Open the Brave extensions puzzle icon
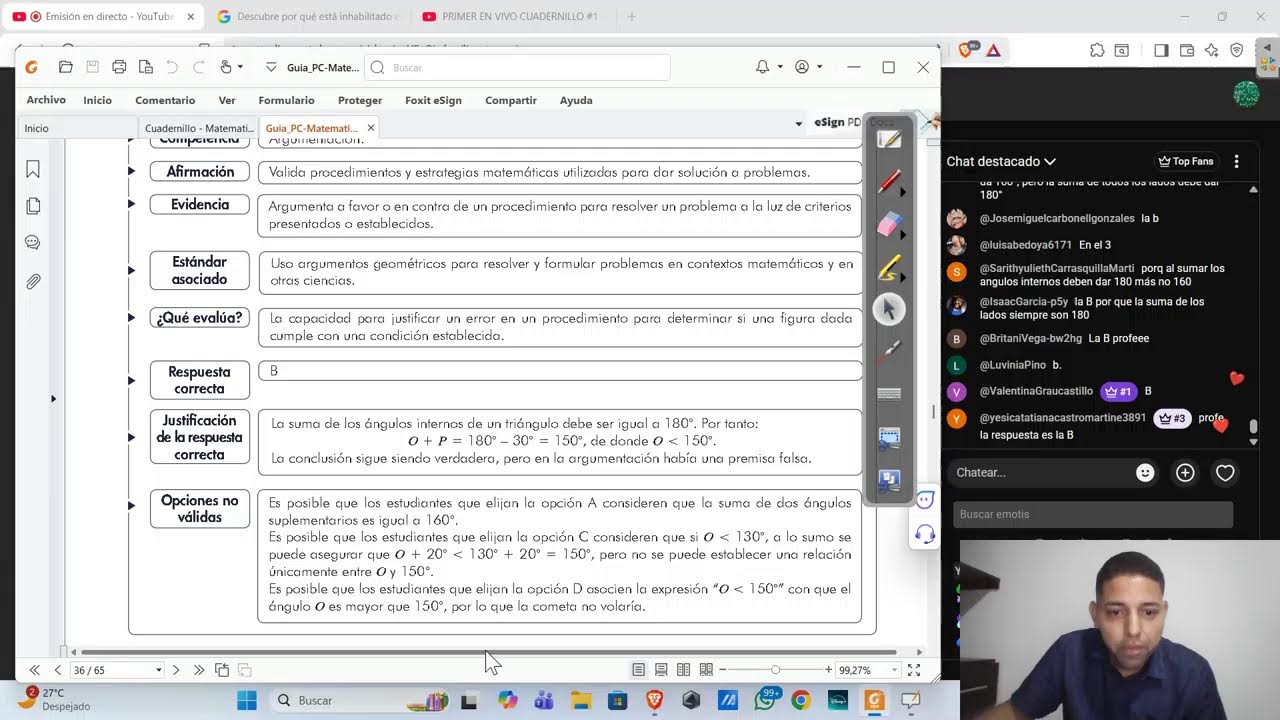Screen dimensions: 1280x720 click(1097, 50)
